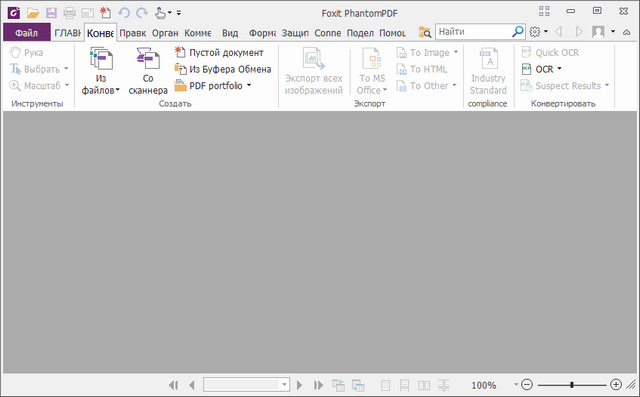Click the Open folder icon in quick access toolbar
This screenshot has width=640, height=397.
click(x=33, y=13)
